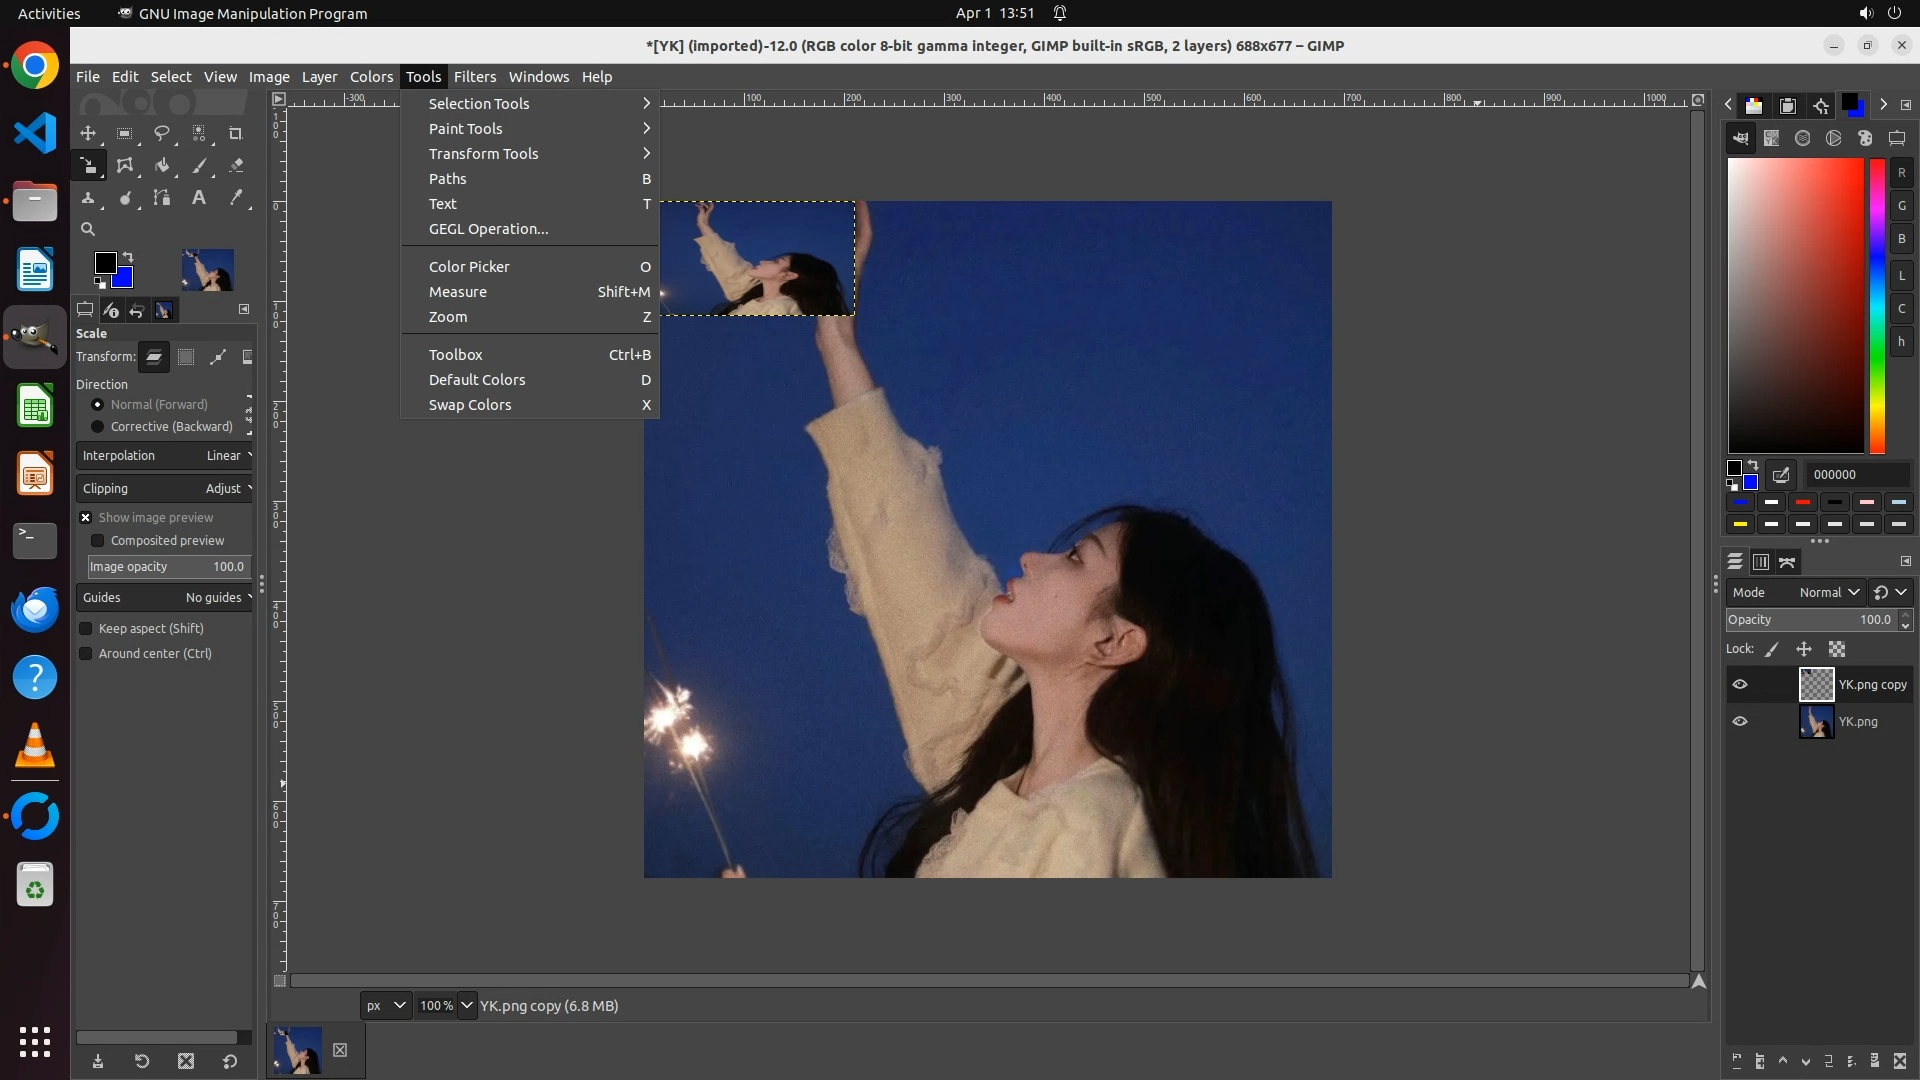Choose Color Picker from Tools menu
This screenshot has height=1080, width=1920.
point(469,267)
